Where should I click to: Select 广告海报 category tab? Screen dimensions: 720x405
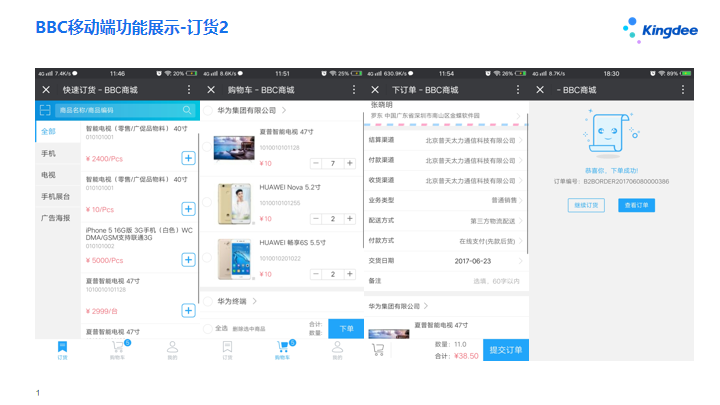[58, 218]
